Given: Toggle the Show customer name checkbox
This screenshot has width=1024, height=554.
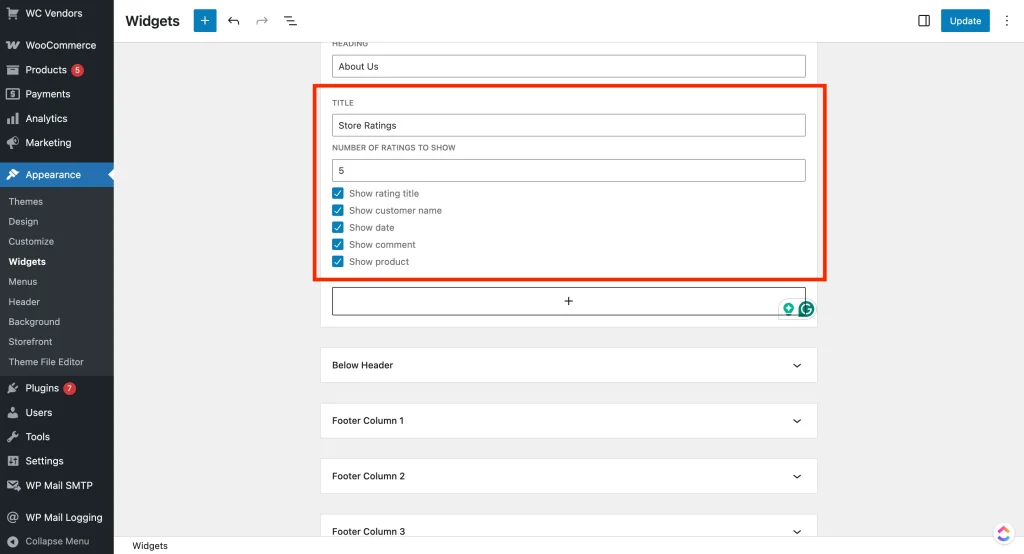Looking at the screenshot, I should 338,211.
